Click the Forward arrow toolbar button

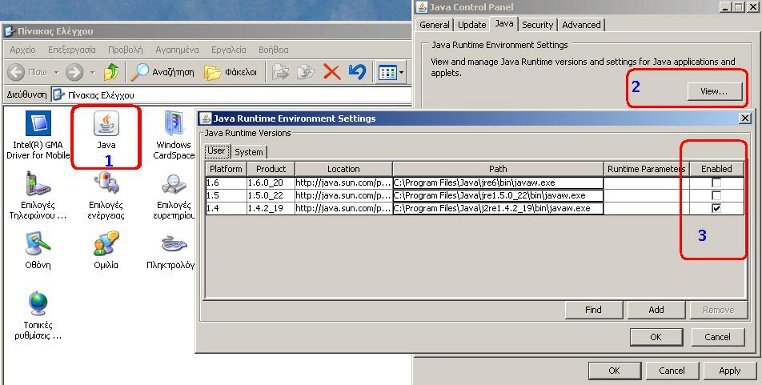74,72
